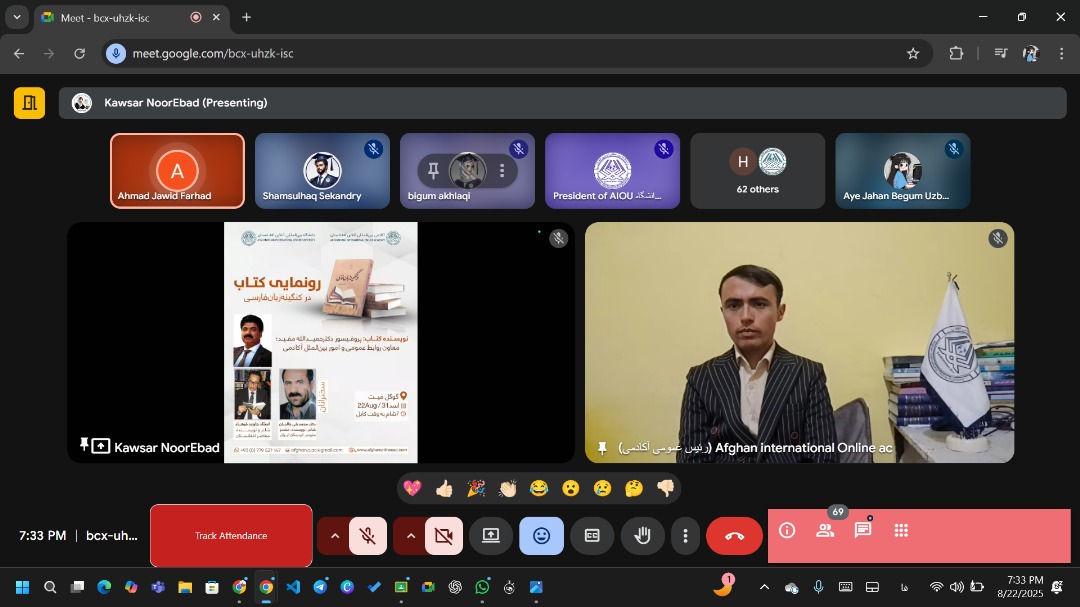Pin bigum akhlaqi's tile

click(434, 171)
